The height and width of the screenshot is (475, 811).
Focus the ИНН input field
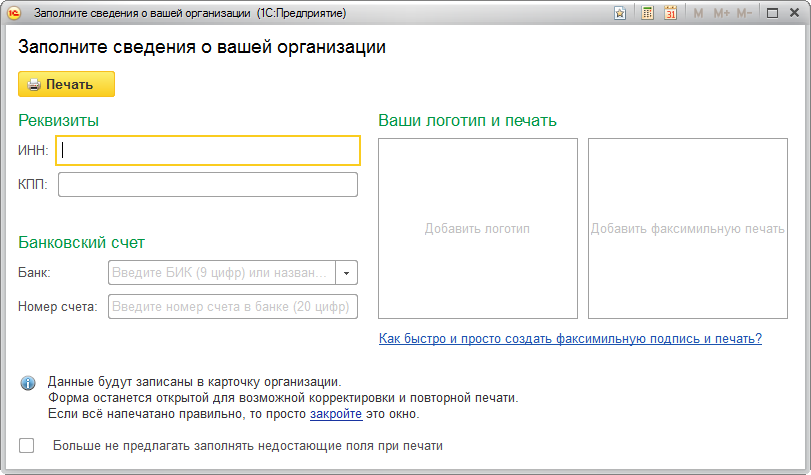[x=208, y=151]
